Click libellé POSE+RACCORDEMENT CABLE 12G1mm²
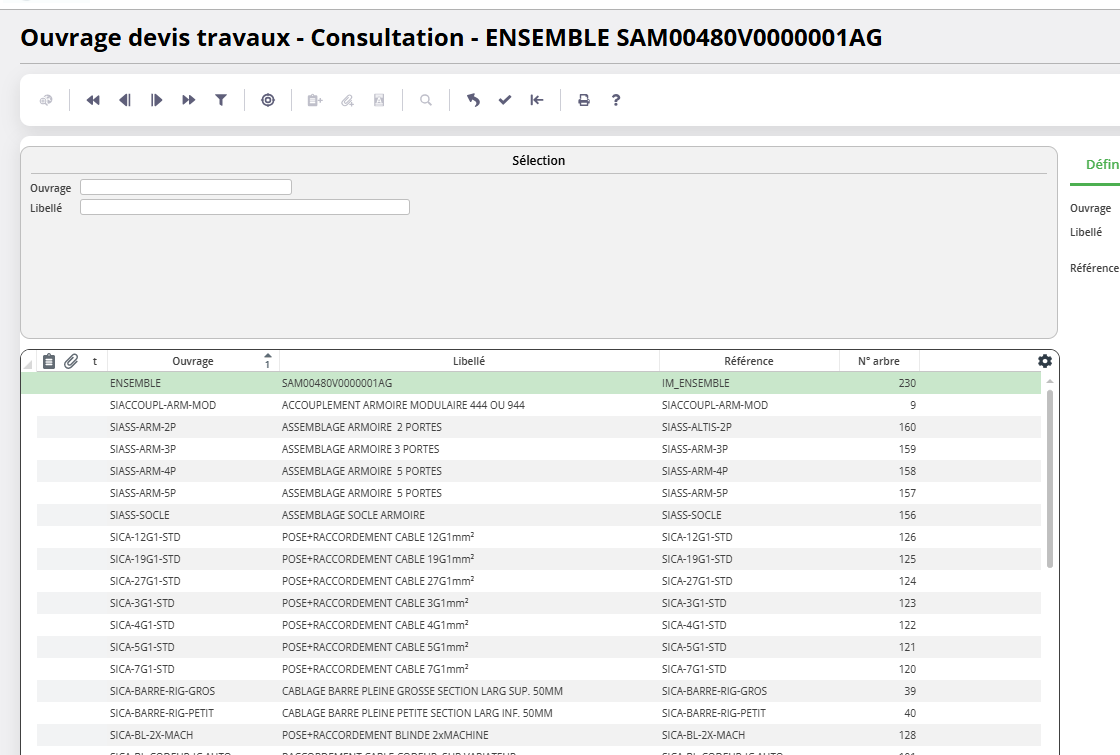The width and height of the screenshot is (1120, 755). (378, 537)
